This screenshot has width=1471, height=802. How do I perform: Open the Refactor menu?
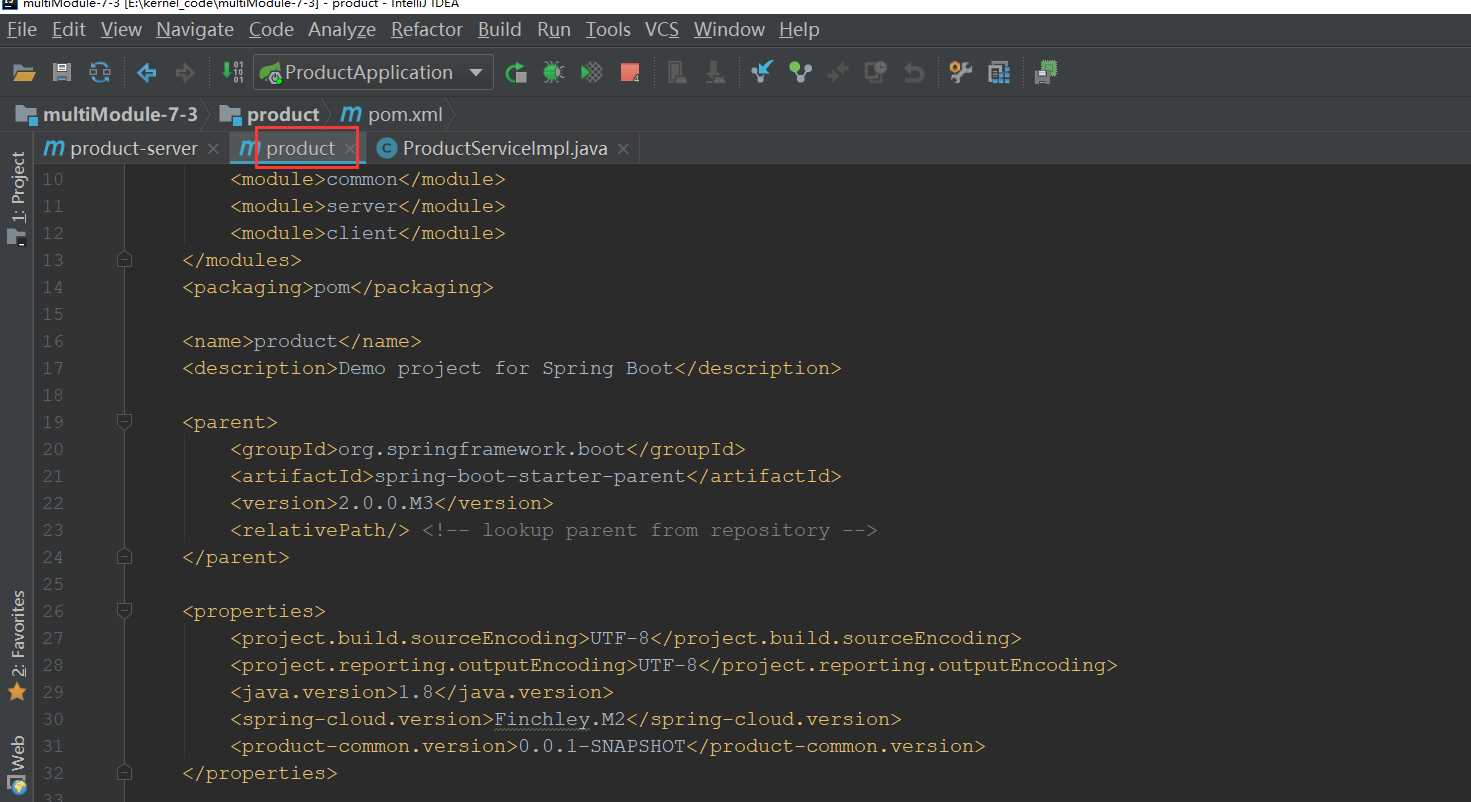427,29
